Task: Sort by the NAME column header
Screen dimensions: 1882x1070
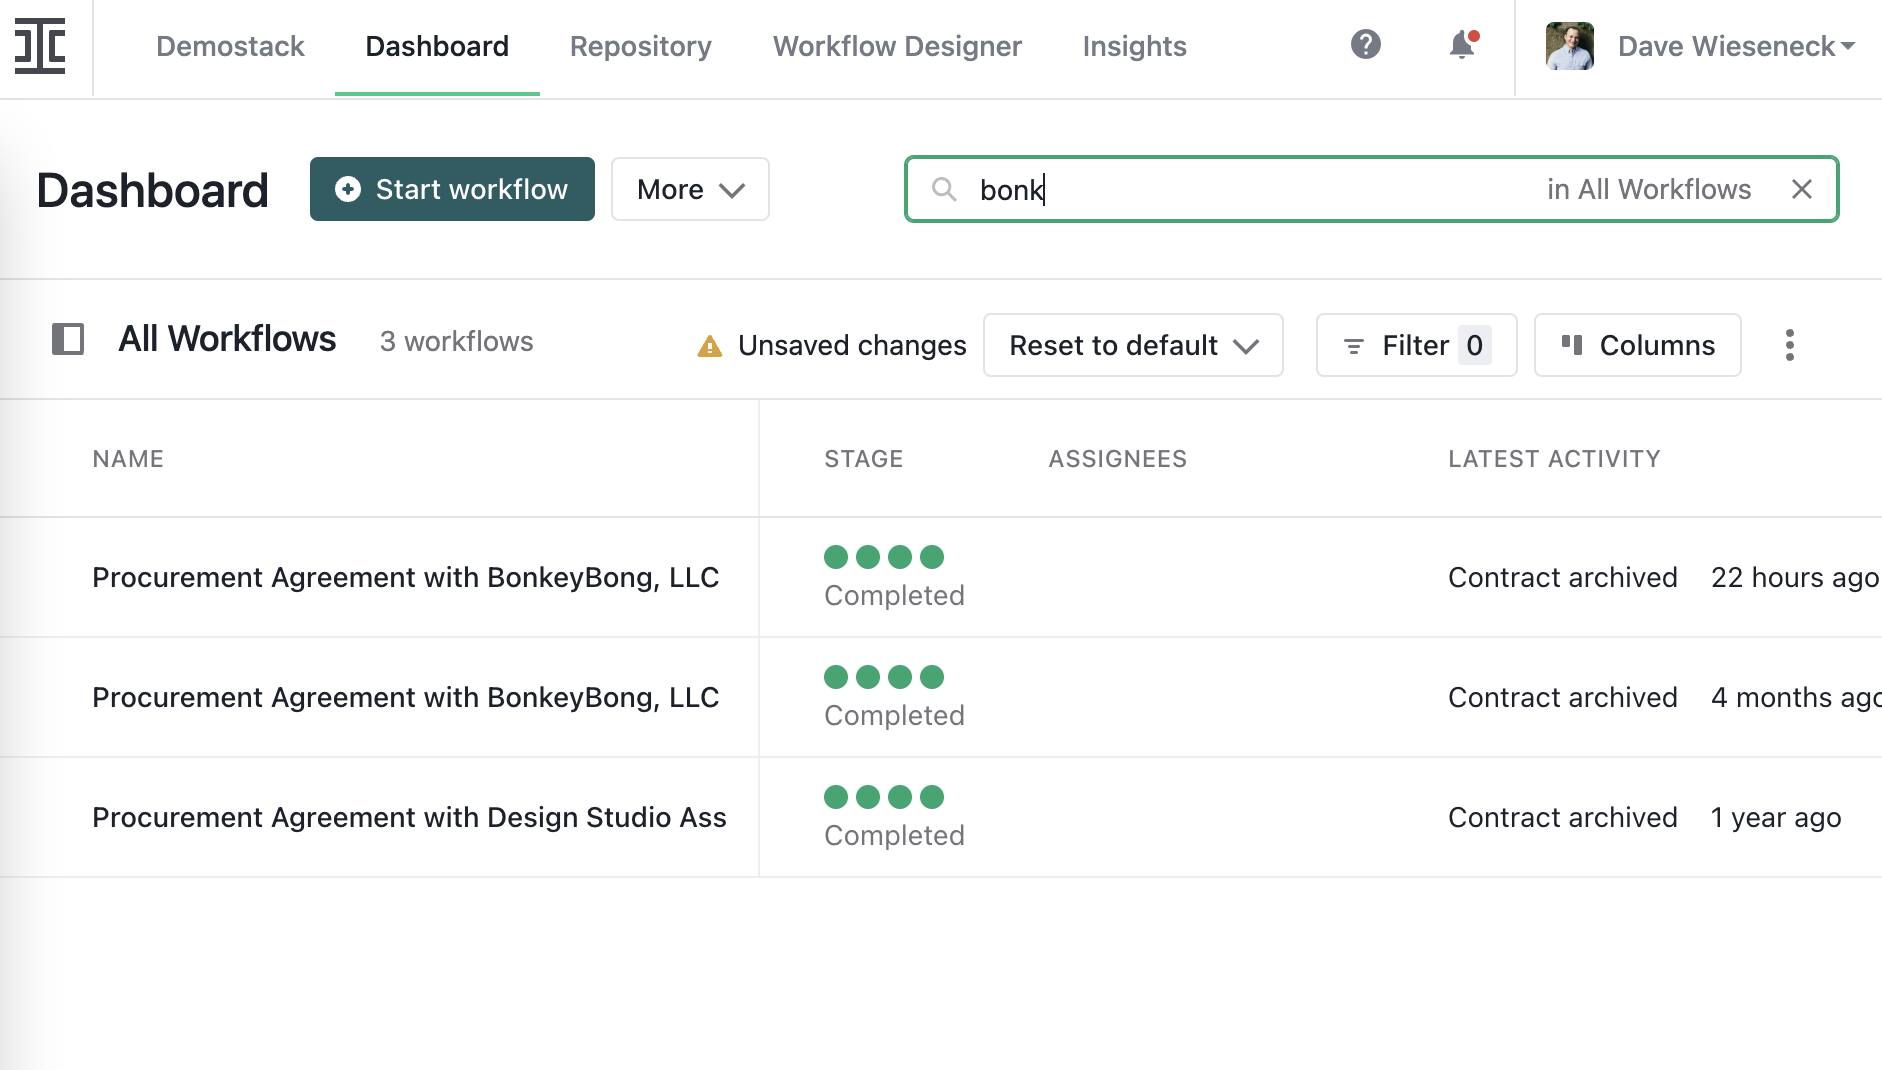Action: [128, 459]
